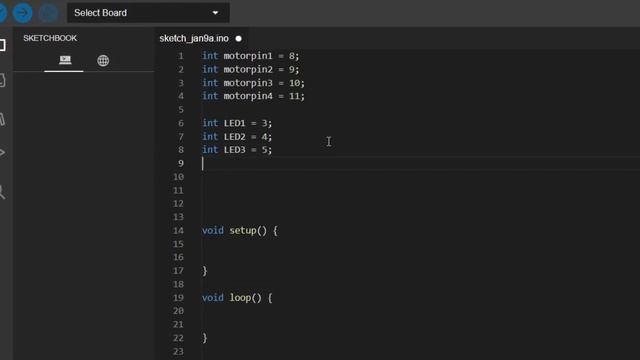
Task: Click the line 'int LED2 = 4;'
Action: click(237, 136)
